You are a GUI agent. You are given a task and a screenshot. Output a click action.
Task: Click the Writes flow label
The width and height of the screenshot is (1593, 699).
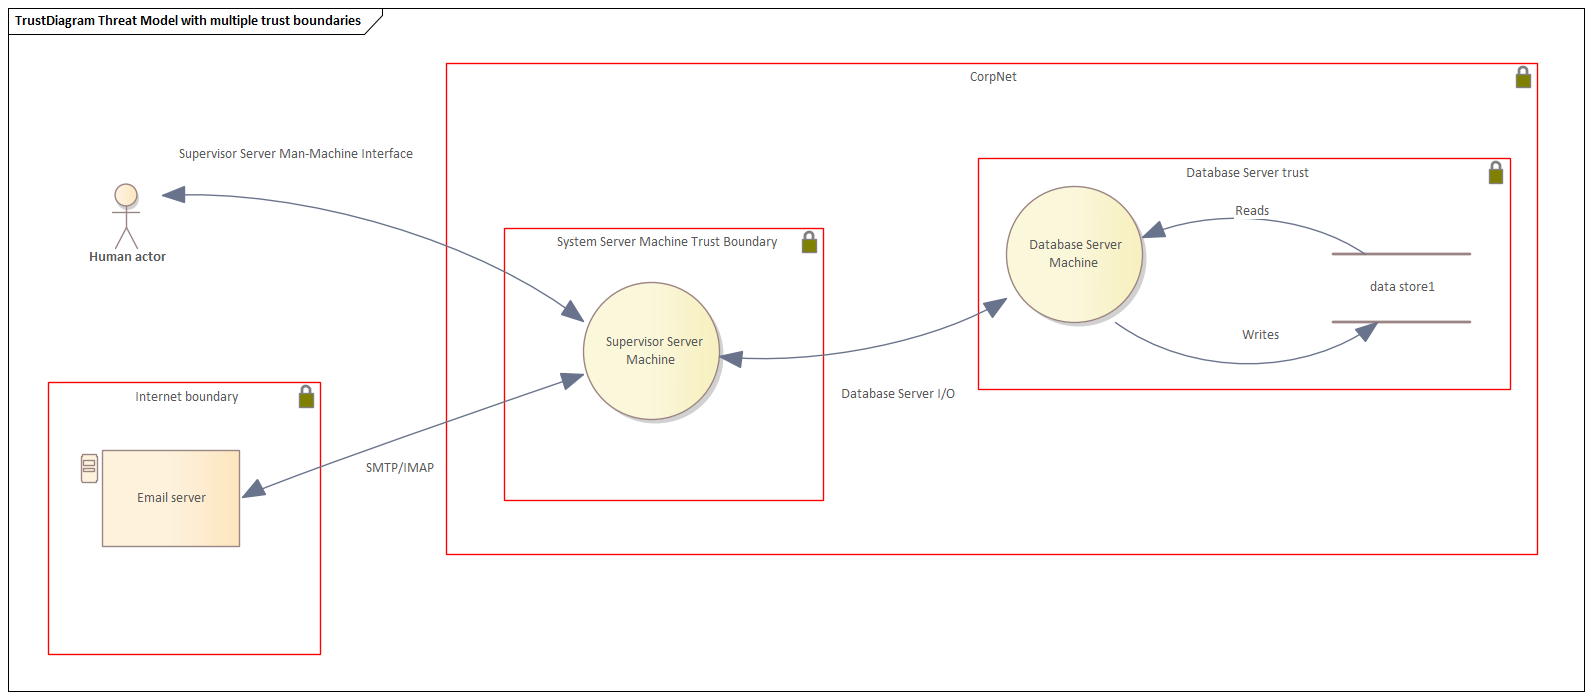click(x=1260, y=335)
